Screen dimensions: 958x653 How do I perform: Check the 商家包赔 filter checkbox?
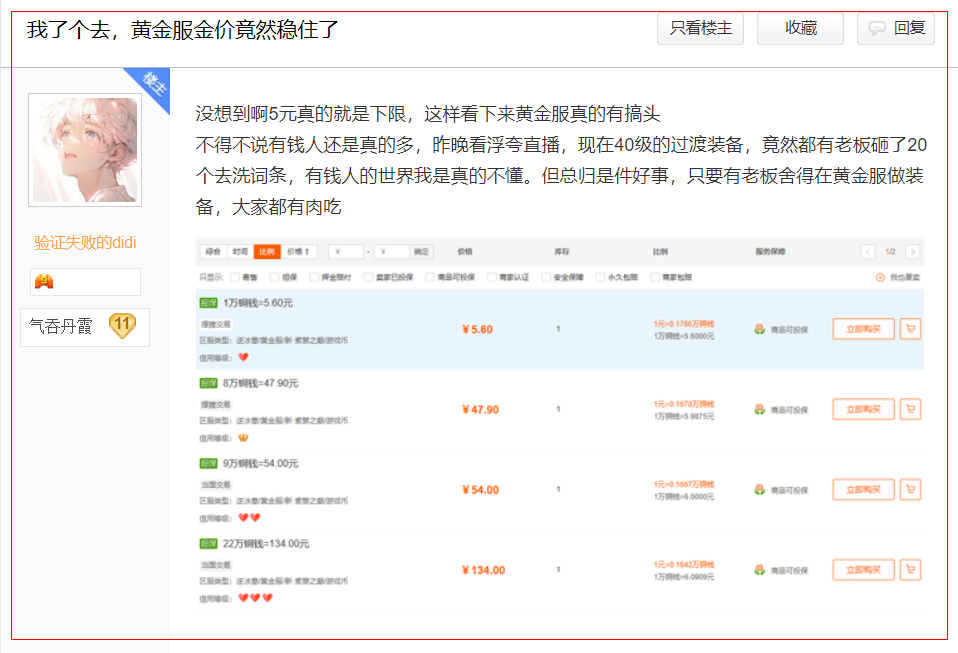(655, 277)
